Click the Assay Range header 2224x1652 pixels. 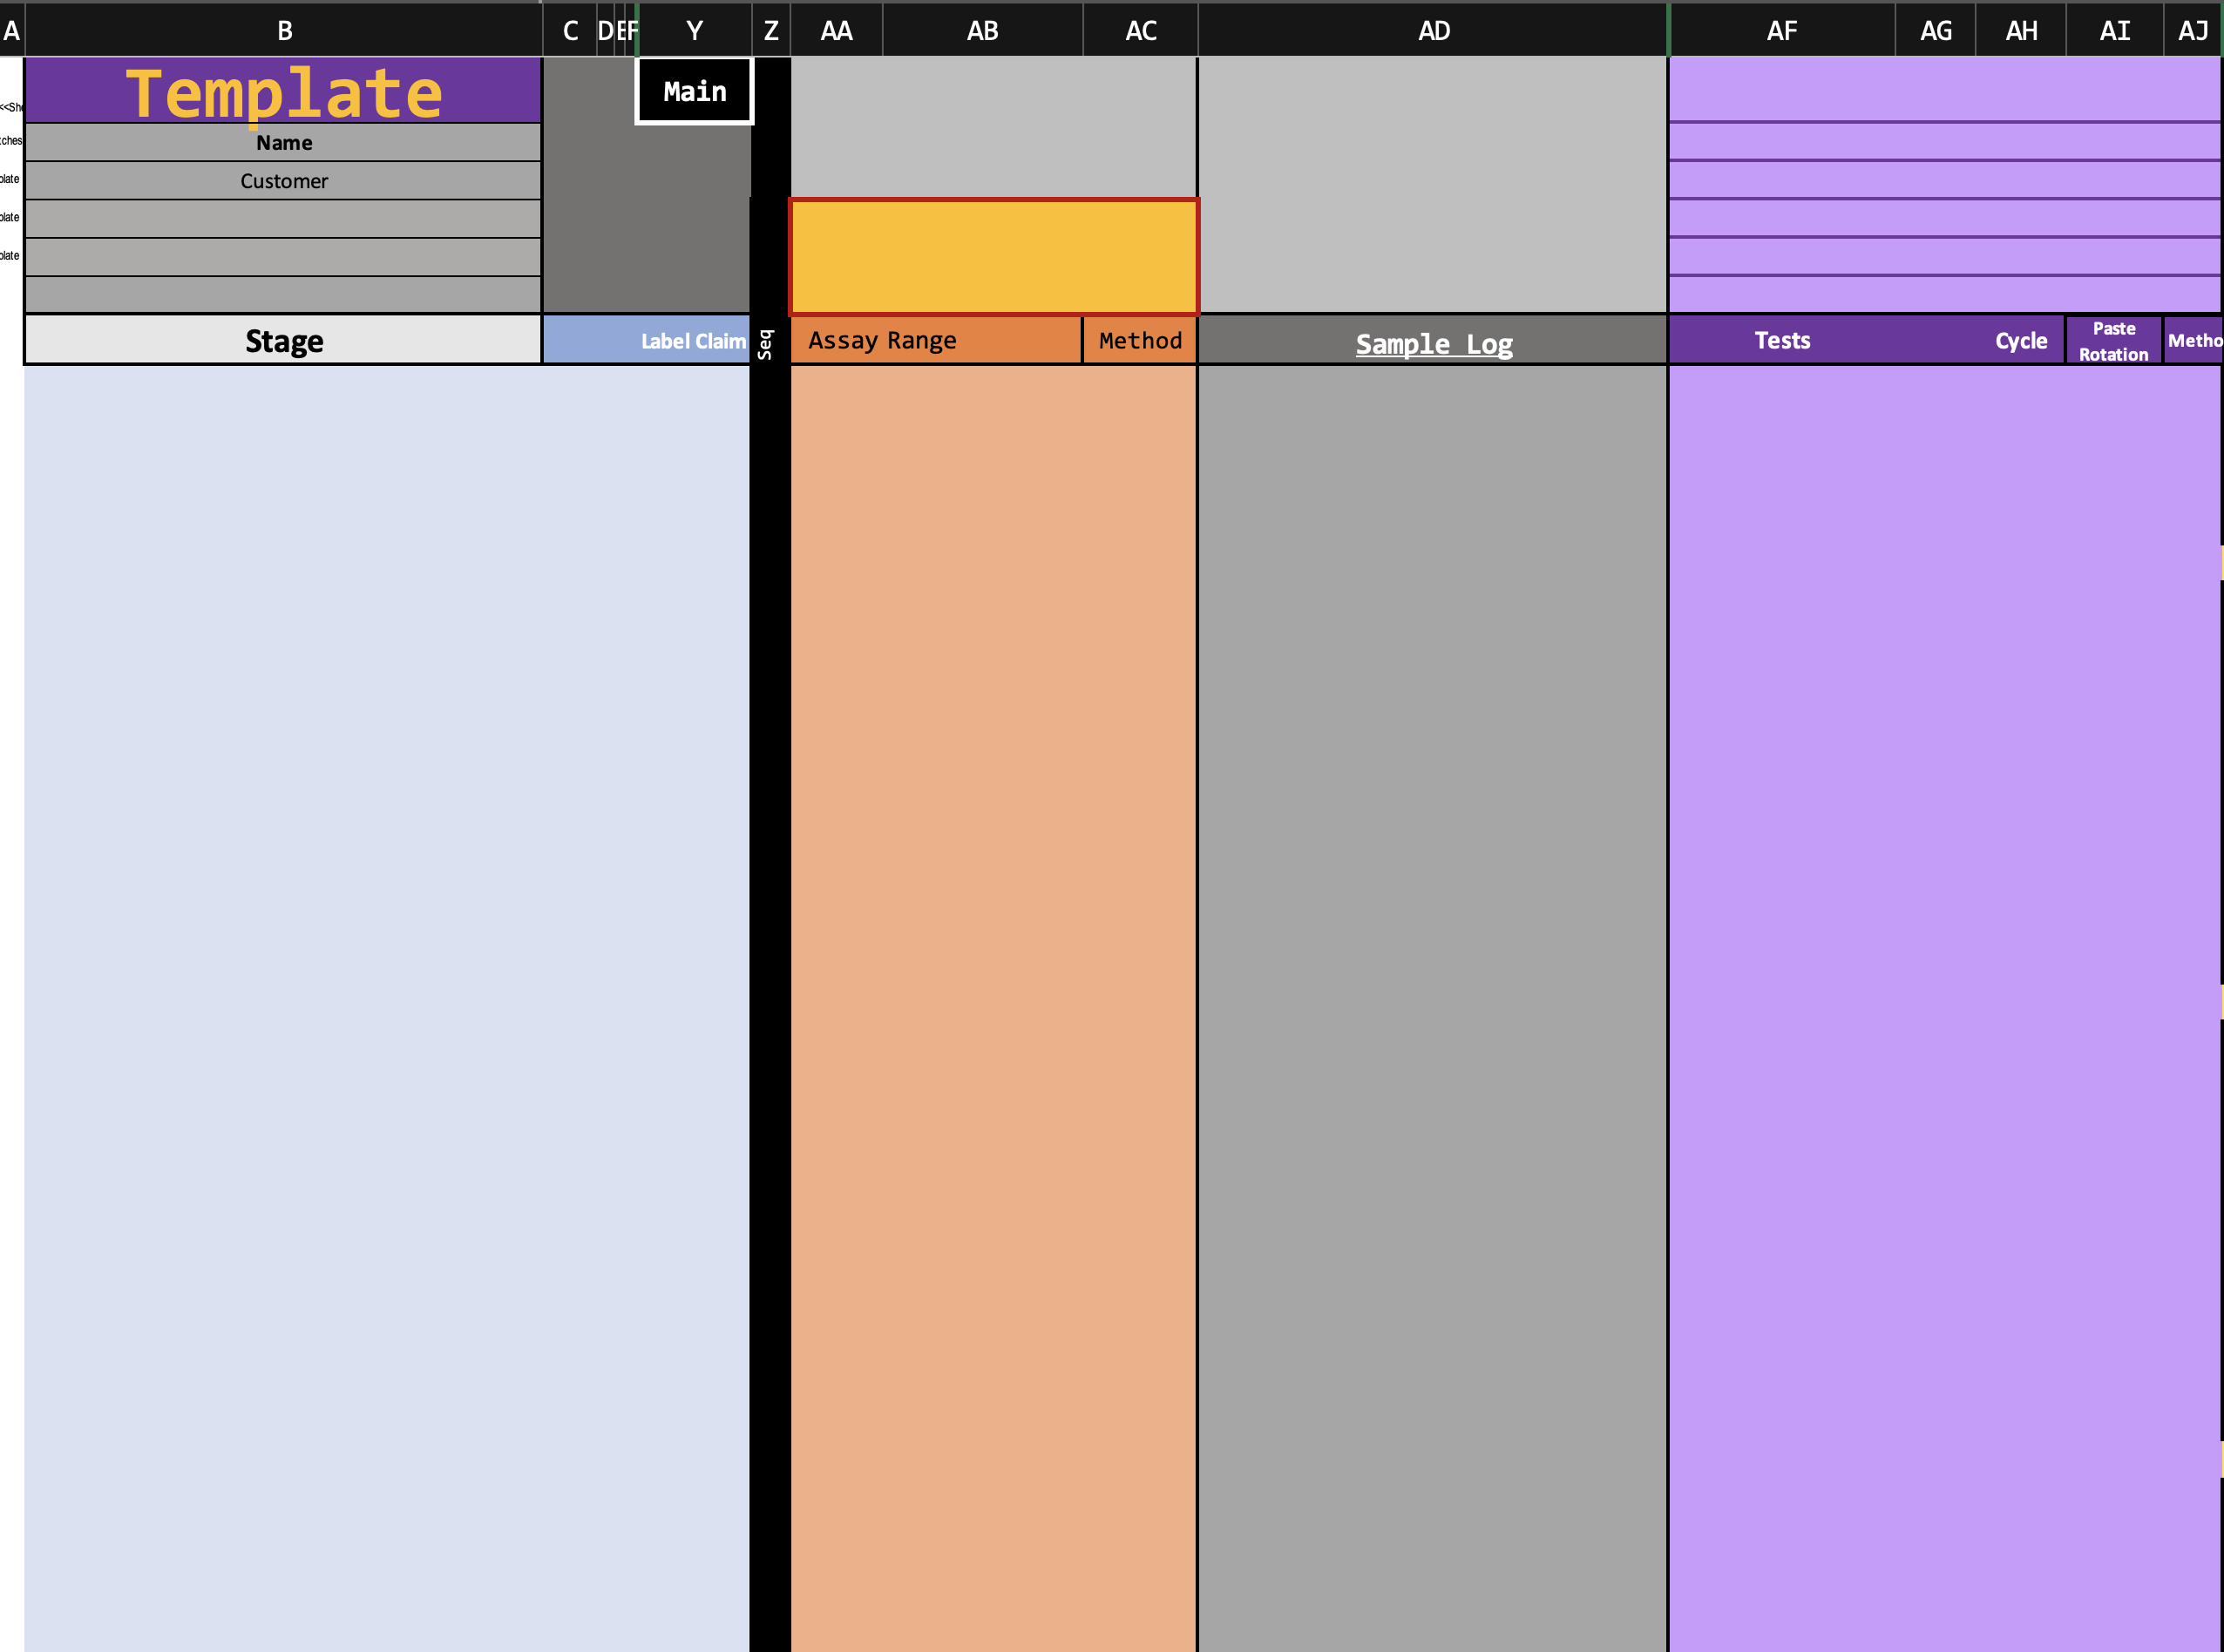tap(882, 341)
